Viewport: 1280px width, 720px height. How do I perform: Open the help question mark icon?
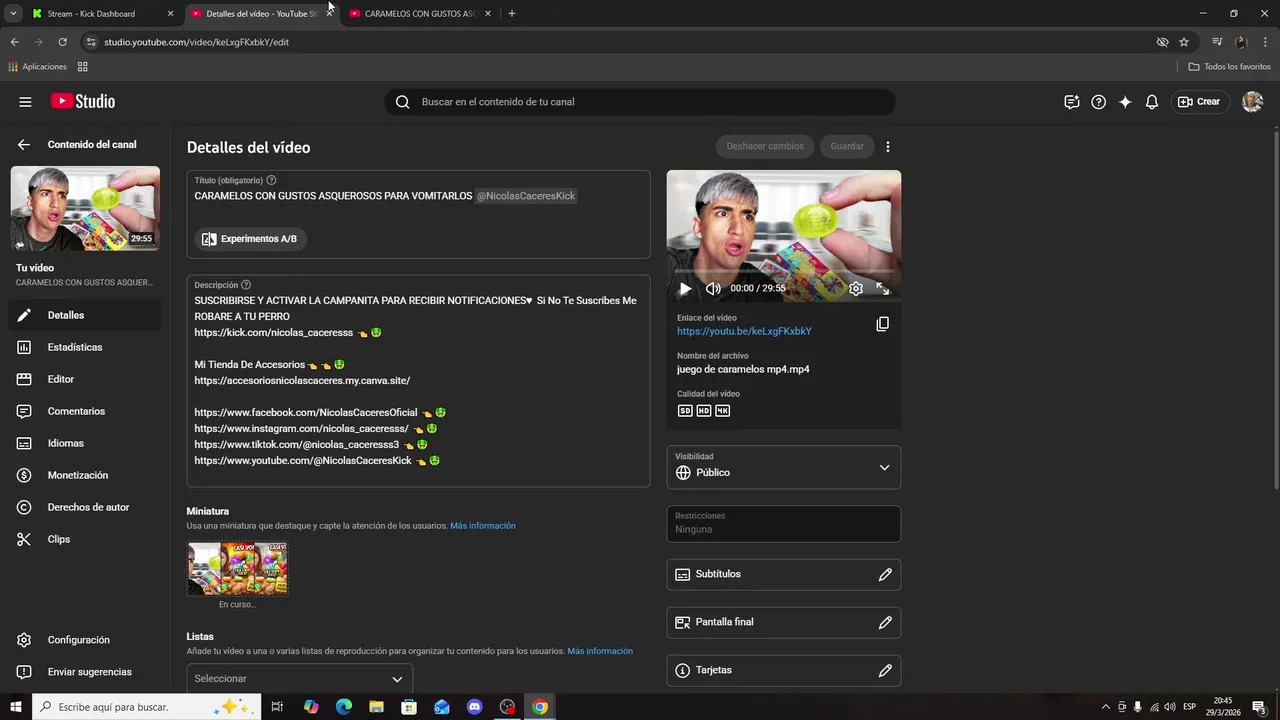pos(1099,102)
